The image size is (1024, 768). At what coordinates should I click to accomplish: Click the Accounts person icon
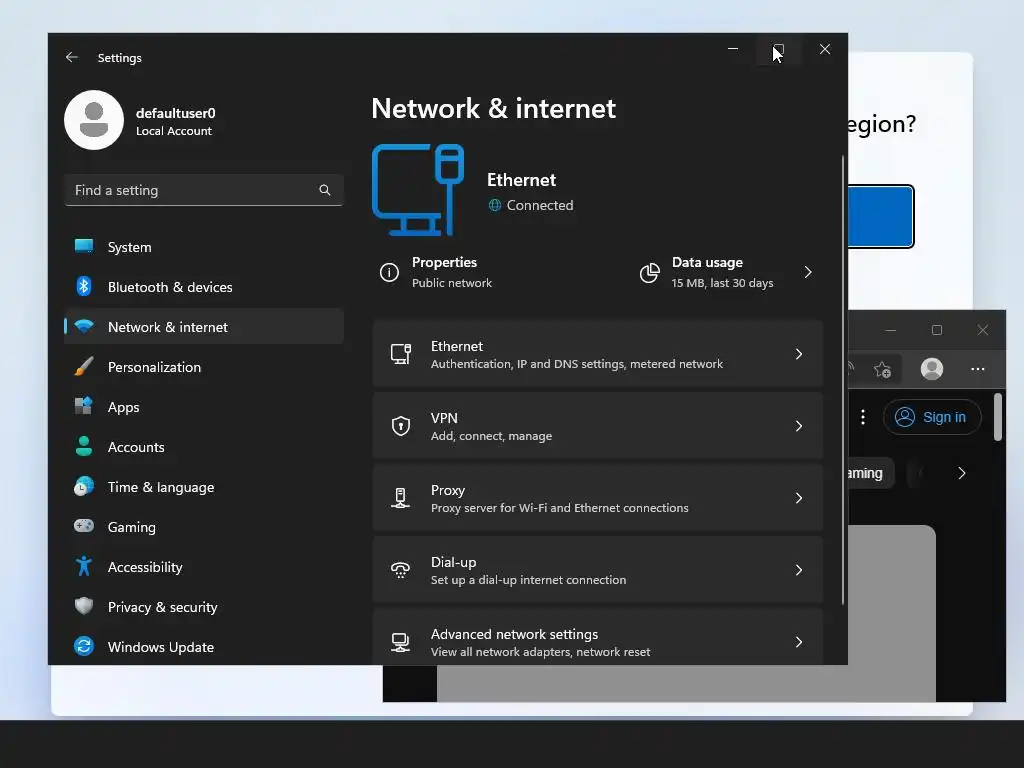tap(84, 446)
